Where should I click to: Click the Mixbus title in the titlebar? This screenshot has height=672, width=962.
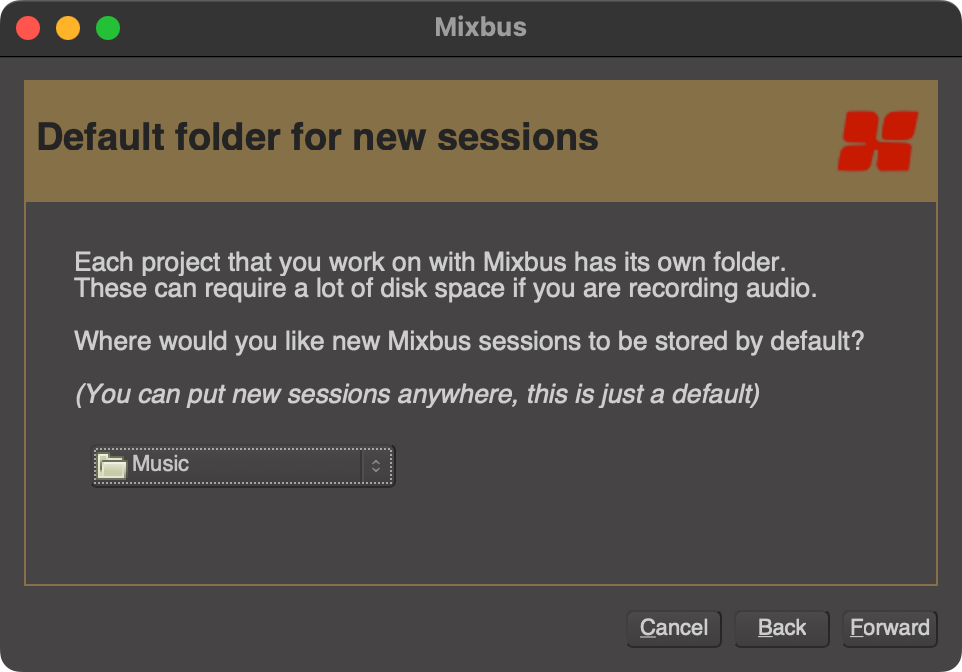pos(481,27)
